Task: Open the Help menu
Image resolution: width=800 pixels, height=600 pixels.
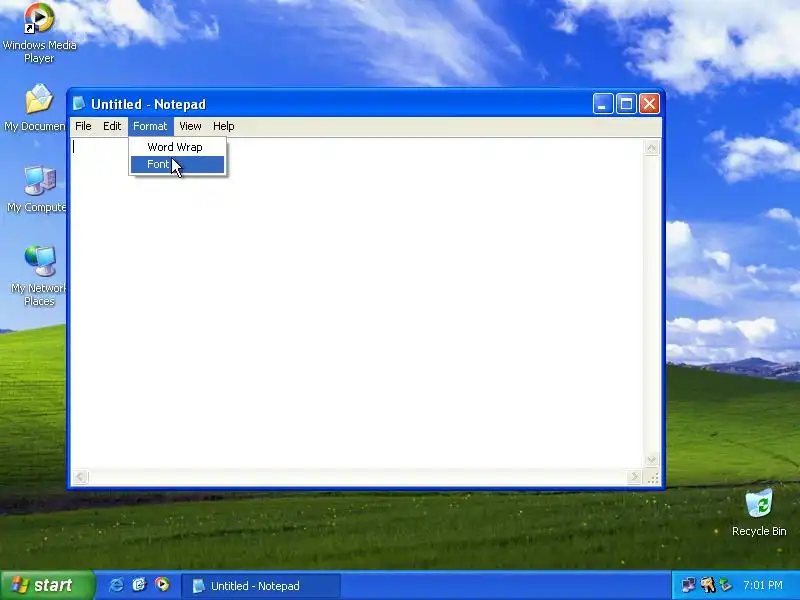Action: tap(223, 126)
